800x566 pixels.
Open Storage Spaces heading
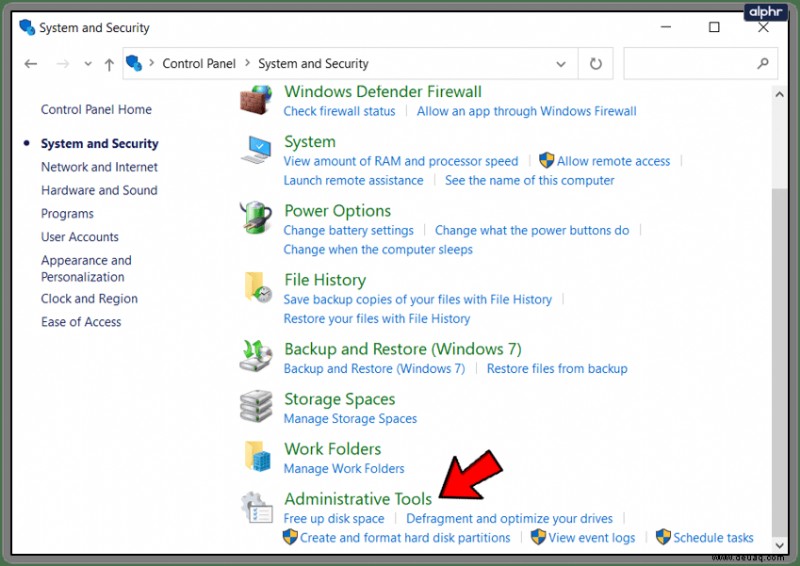[x=339, y=399]
